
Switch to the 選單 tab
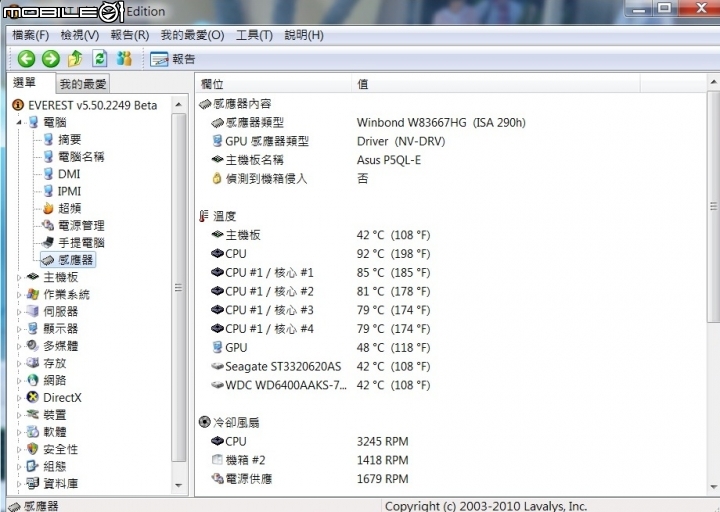pos(24,83)
